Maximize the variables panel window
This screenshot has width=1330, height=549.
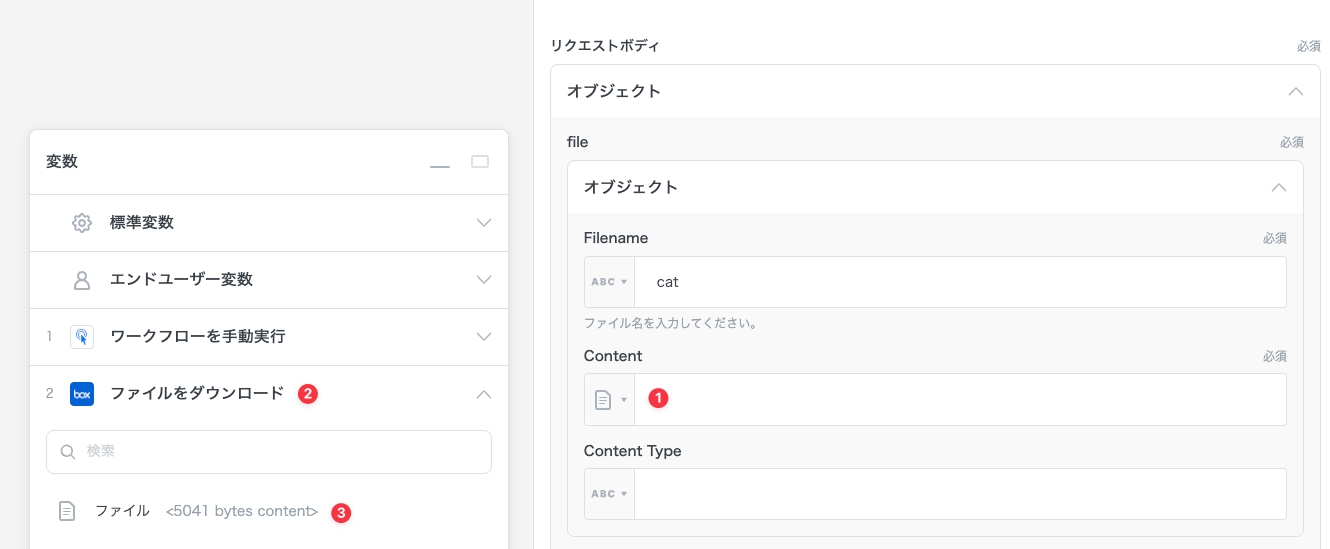pyautogui.click(x=480, y=162)
